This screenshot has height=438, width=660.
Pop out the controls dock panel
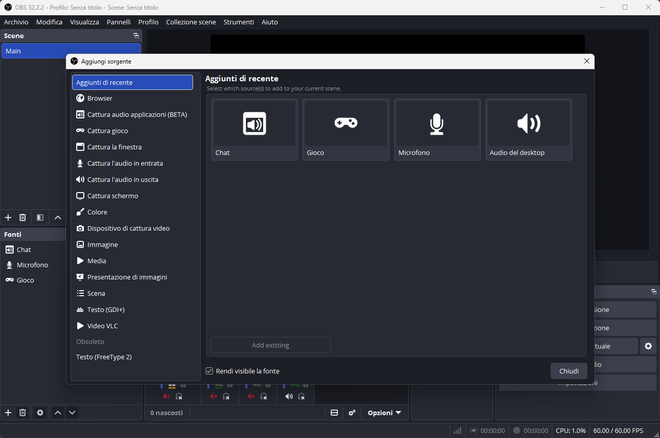coord(653,292)
